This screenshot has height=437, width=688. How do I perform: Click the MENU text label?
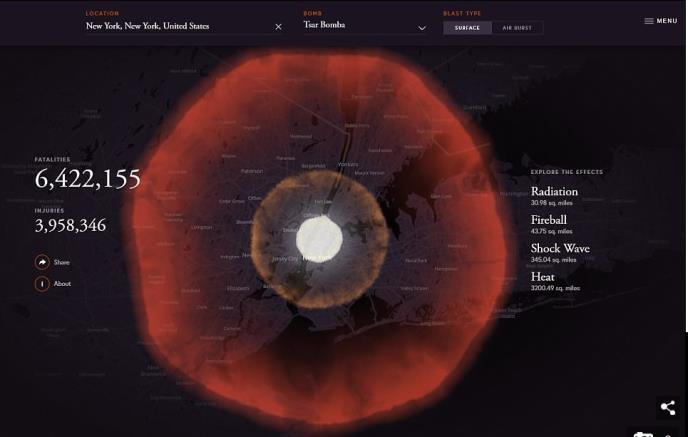click(667, 21)
